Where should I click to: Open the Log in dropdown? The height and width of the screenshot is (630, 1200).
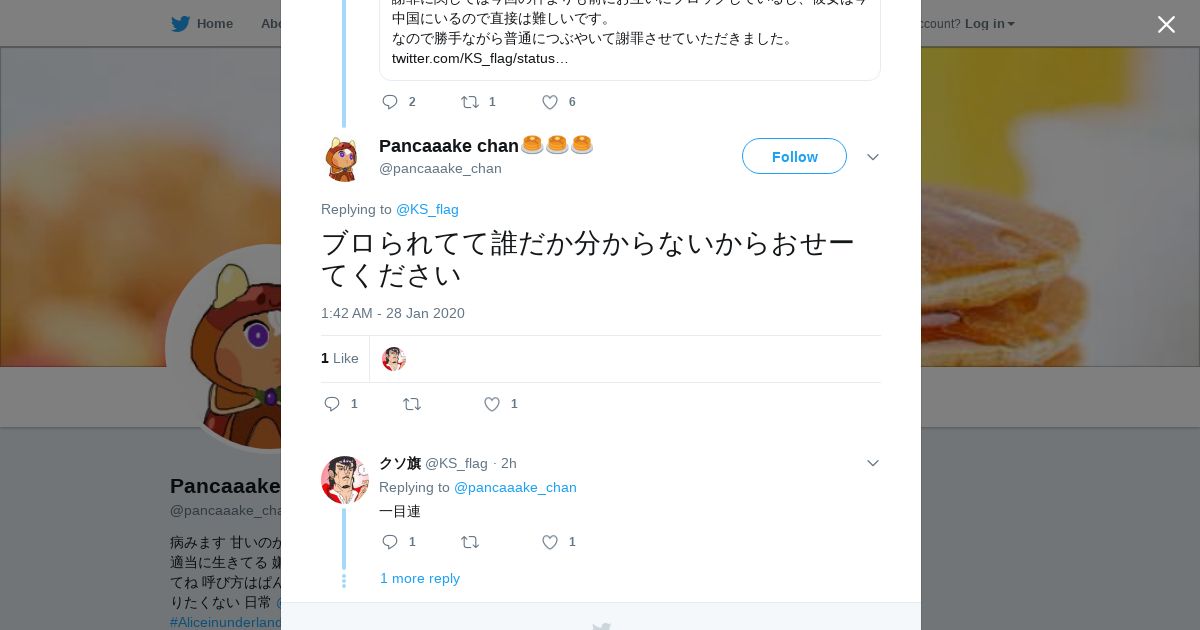(989, 23)
